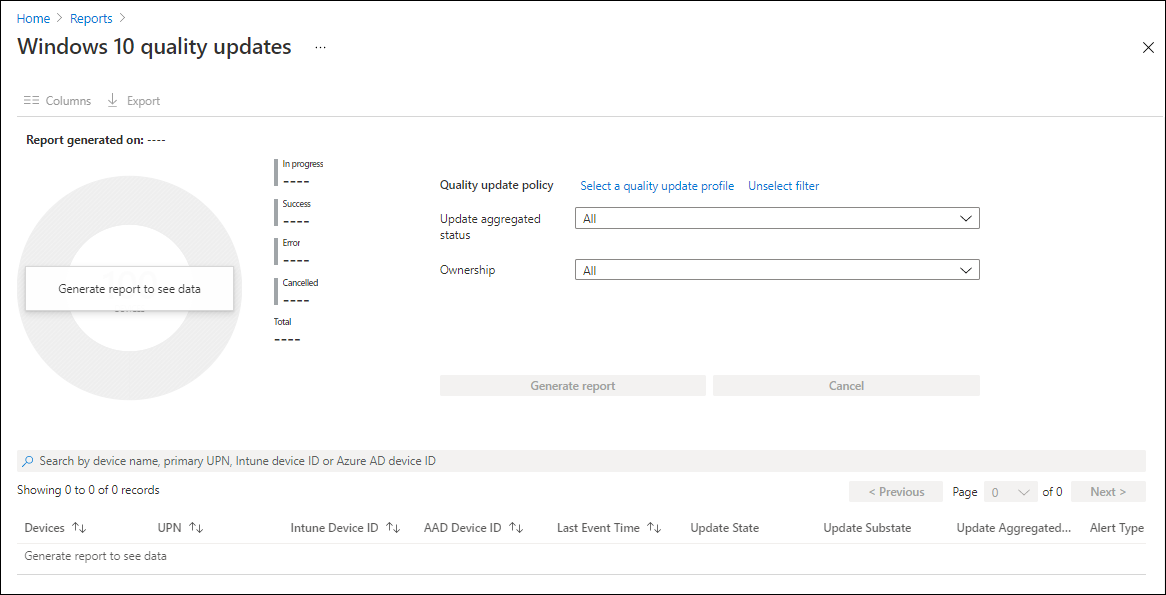The height and width of the screenshot is (595, 1166).
Task: Sort by Last Event Time arrows
Action: (x=654, y=528)
